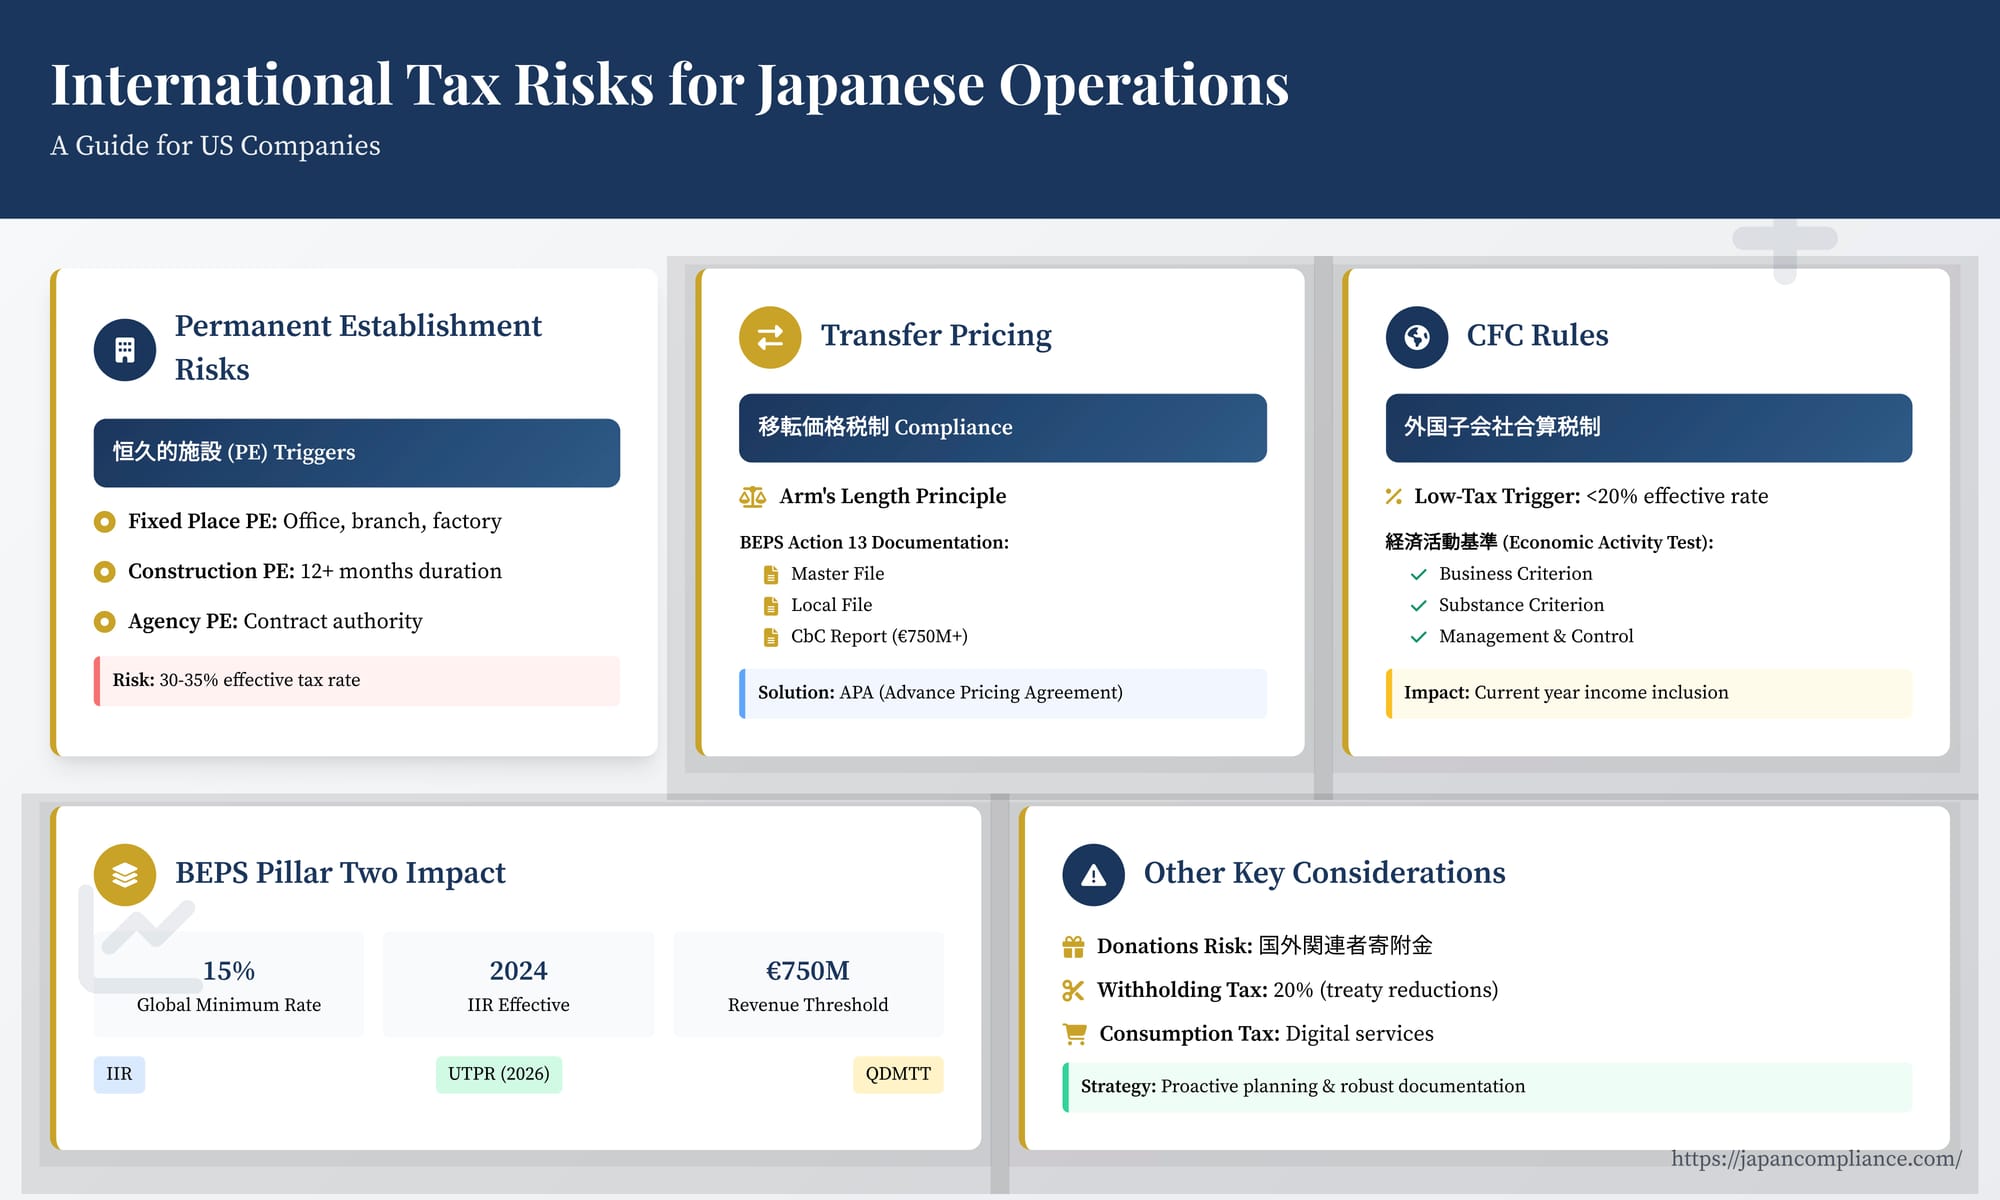Click the globe icon beside CFC Rules
This screenshot has width=2000, height=1200.
click(x=1417, y=337)
